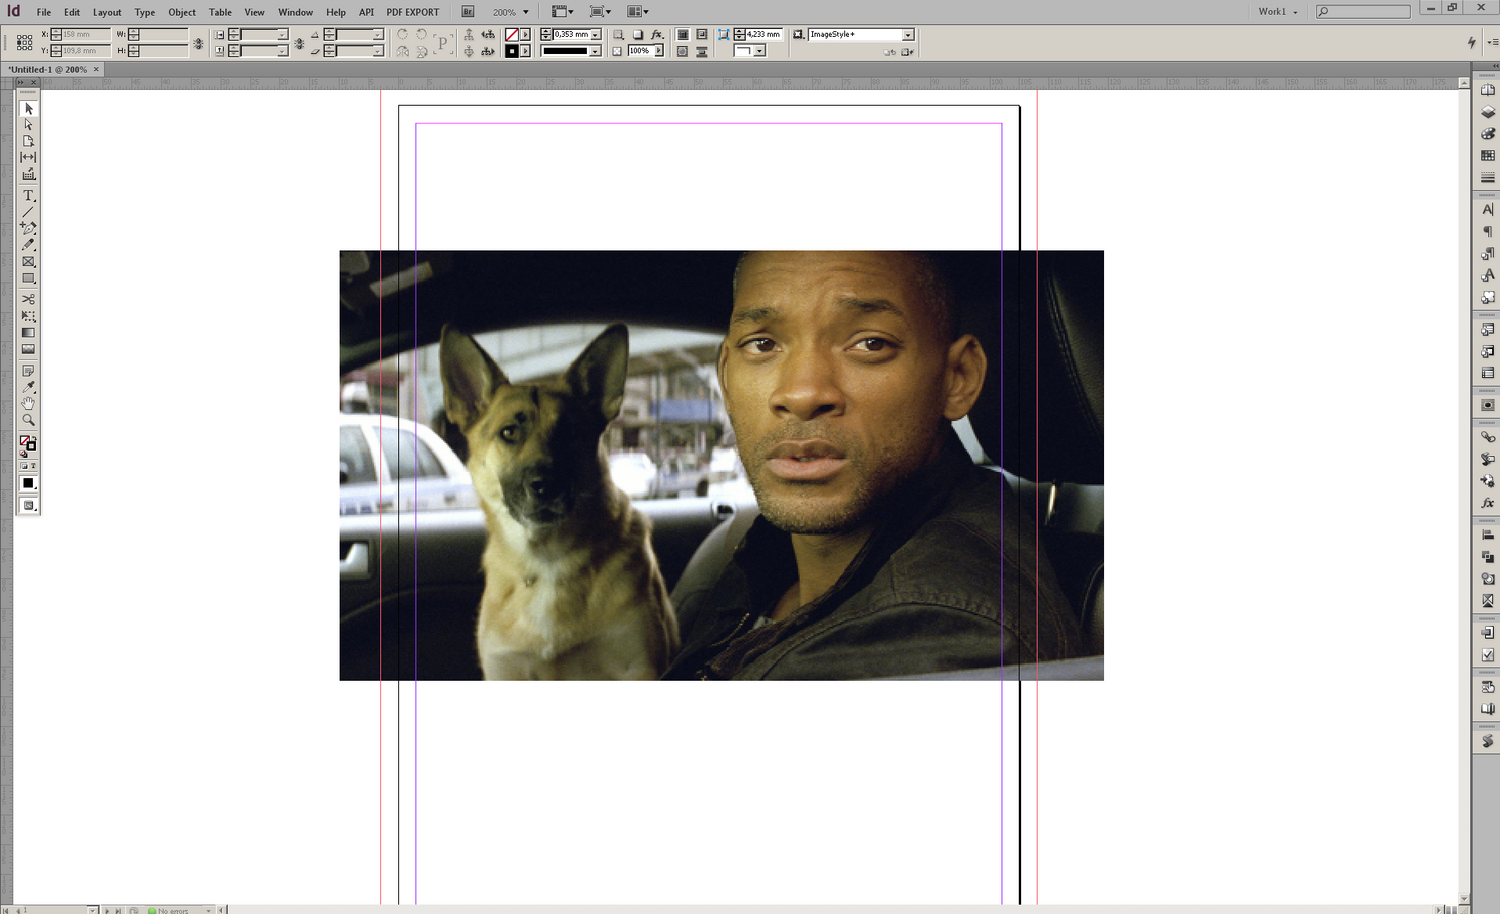This screenshot has height=914, width=1500.
Task: Switch to the Untitled-1 @ 200% document tab
Action: click(48, 69)
